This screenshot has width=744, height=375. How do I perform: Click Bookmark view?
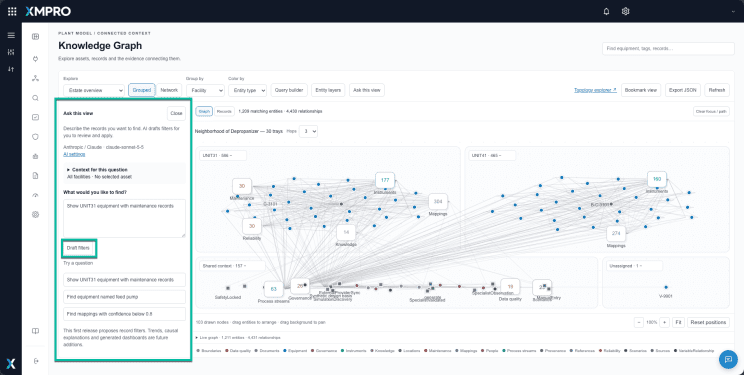pyautogui.click(x=641, y=90)
